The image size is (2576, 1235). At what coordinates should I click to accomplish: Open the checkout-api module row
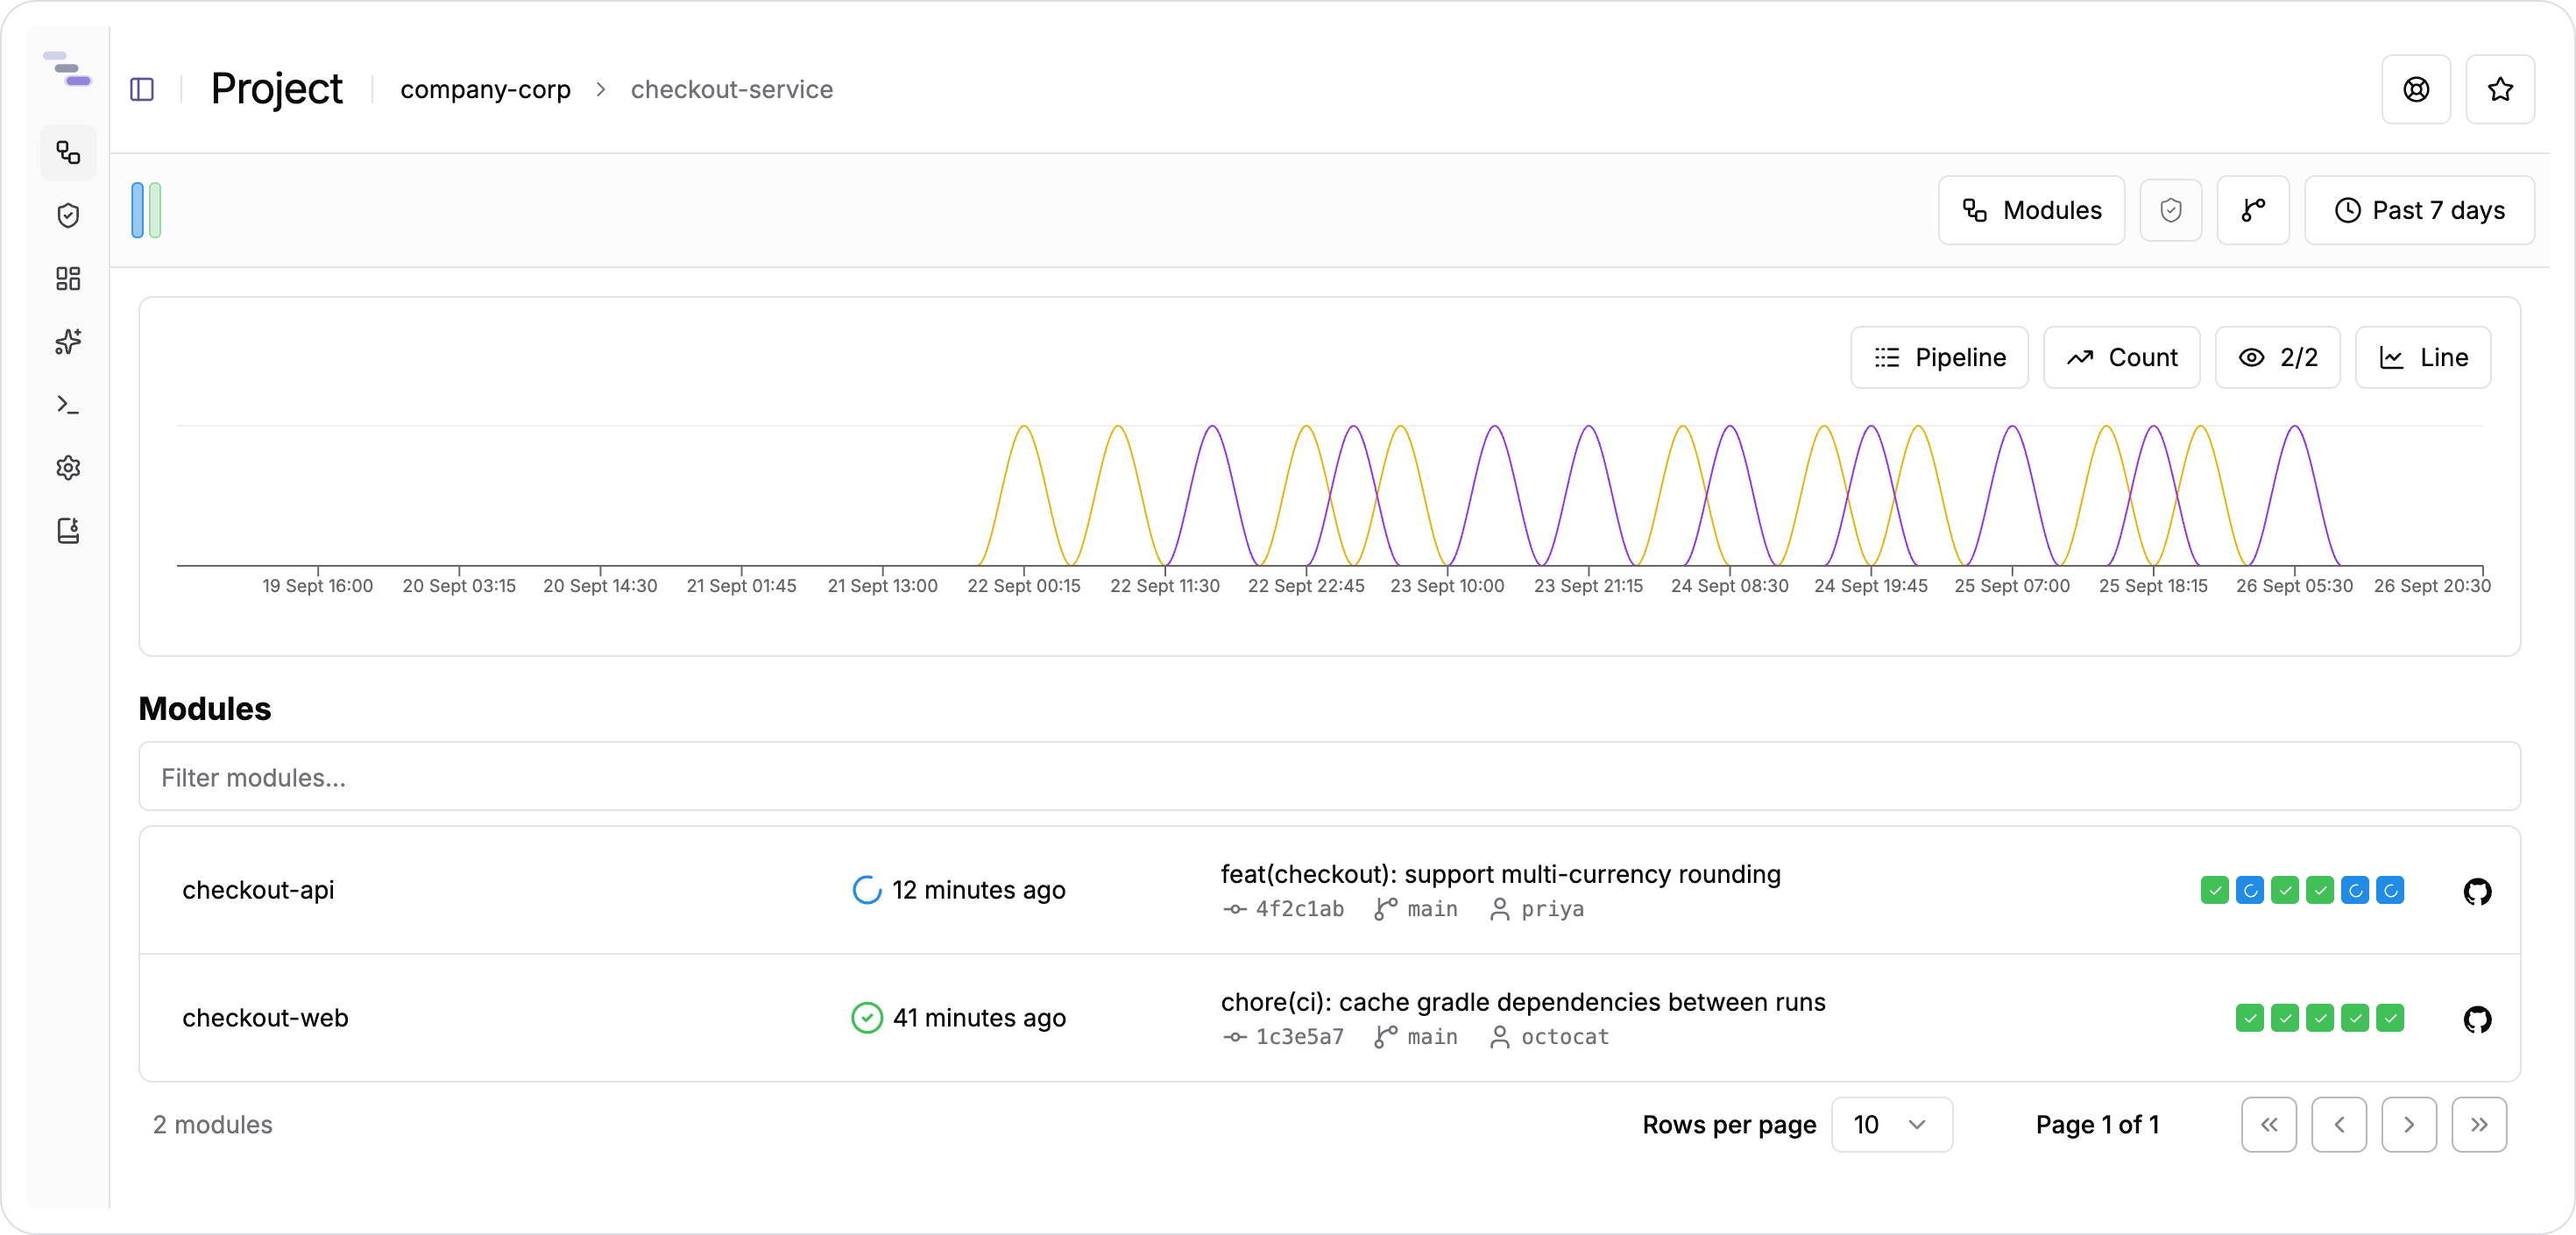[1328, 890]
